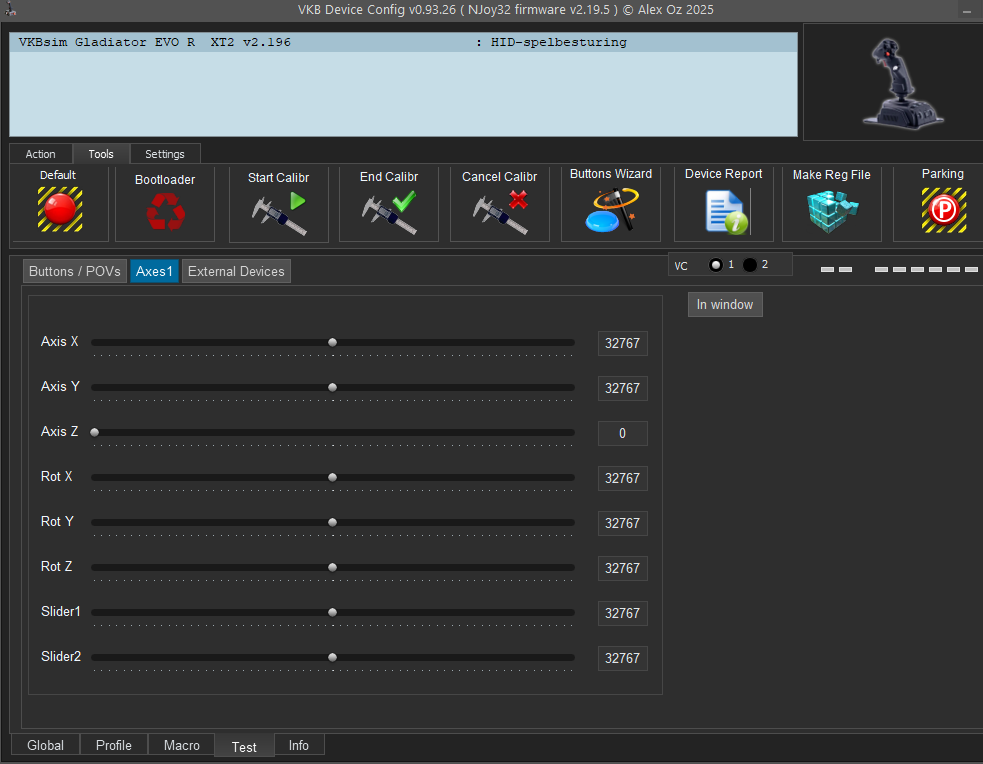
Task: Click the Axis X value field 32767
Action: tap(623, 343)
